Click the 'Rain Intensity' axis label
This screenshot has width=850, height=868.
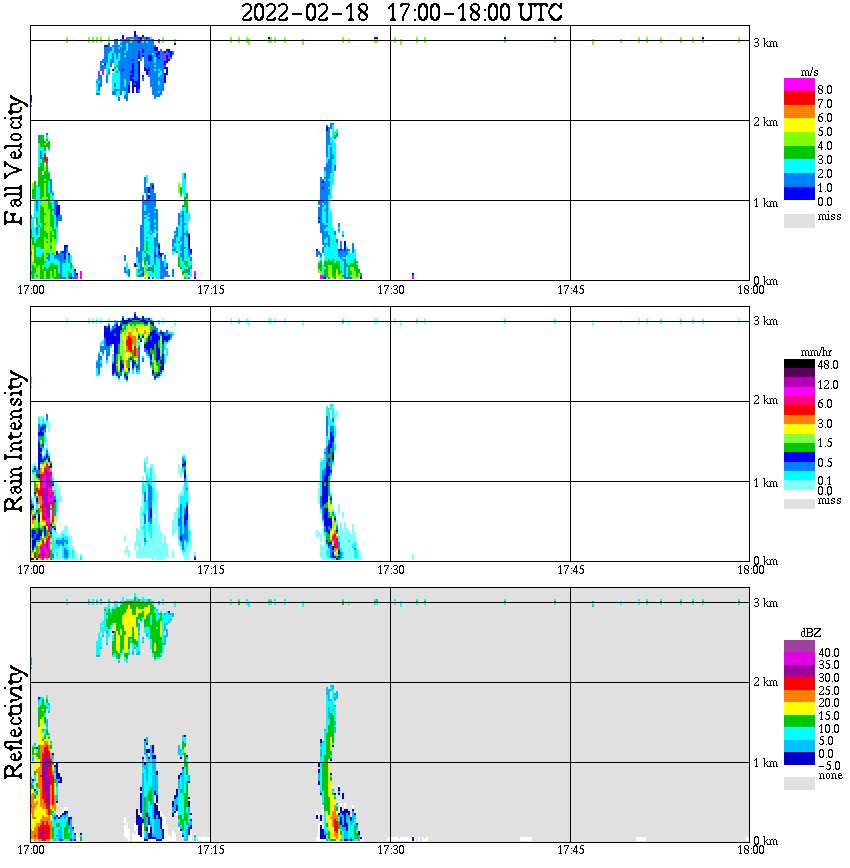pos(14,441)
